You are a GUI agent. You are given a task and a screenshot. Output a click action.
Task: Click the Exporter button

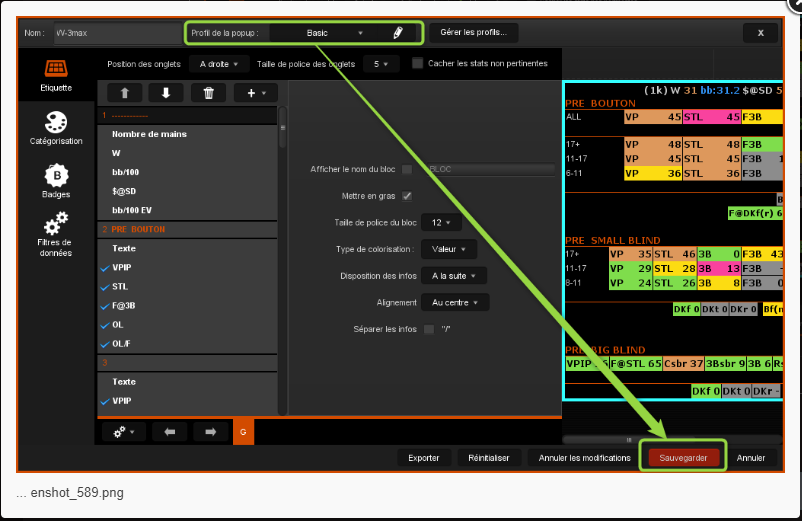(x=424, y=458)
